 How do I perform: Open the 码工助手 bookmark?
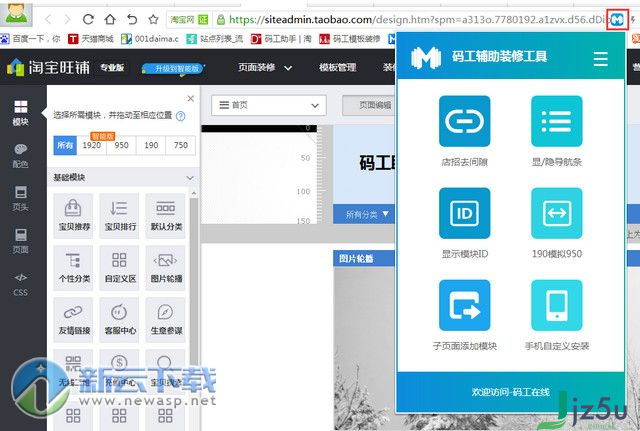click(281, 39)
